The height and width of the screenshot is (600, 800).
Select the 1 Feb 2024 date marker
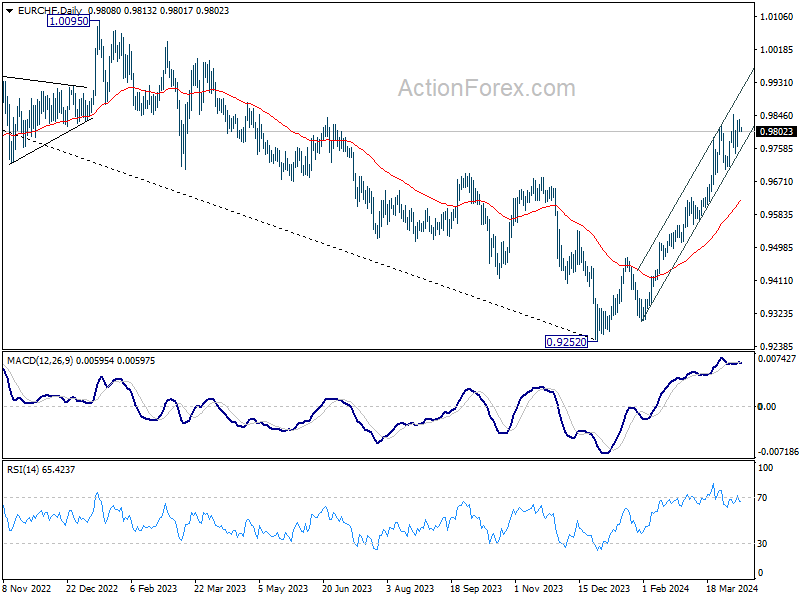[x=666, y=588]
